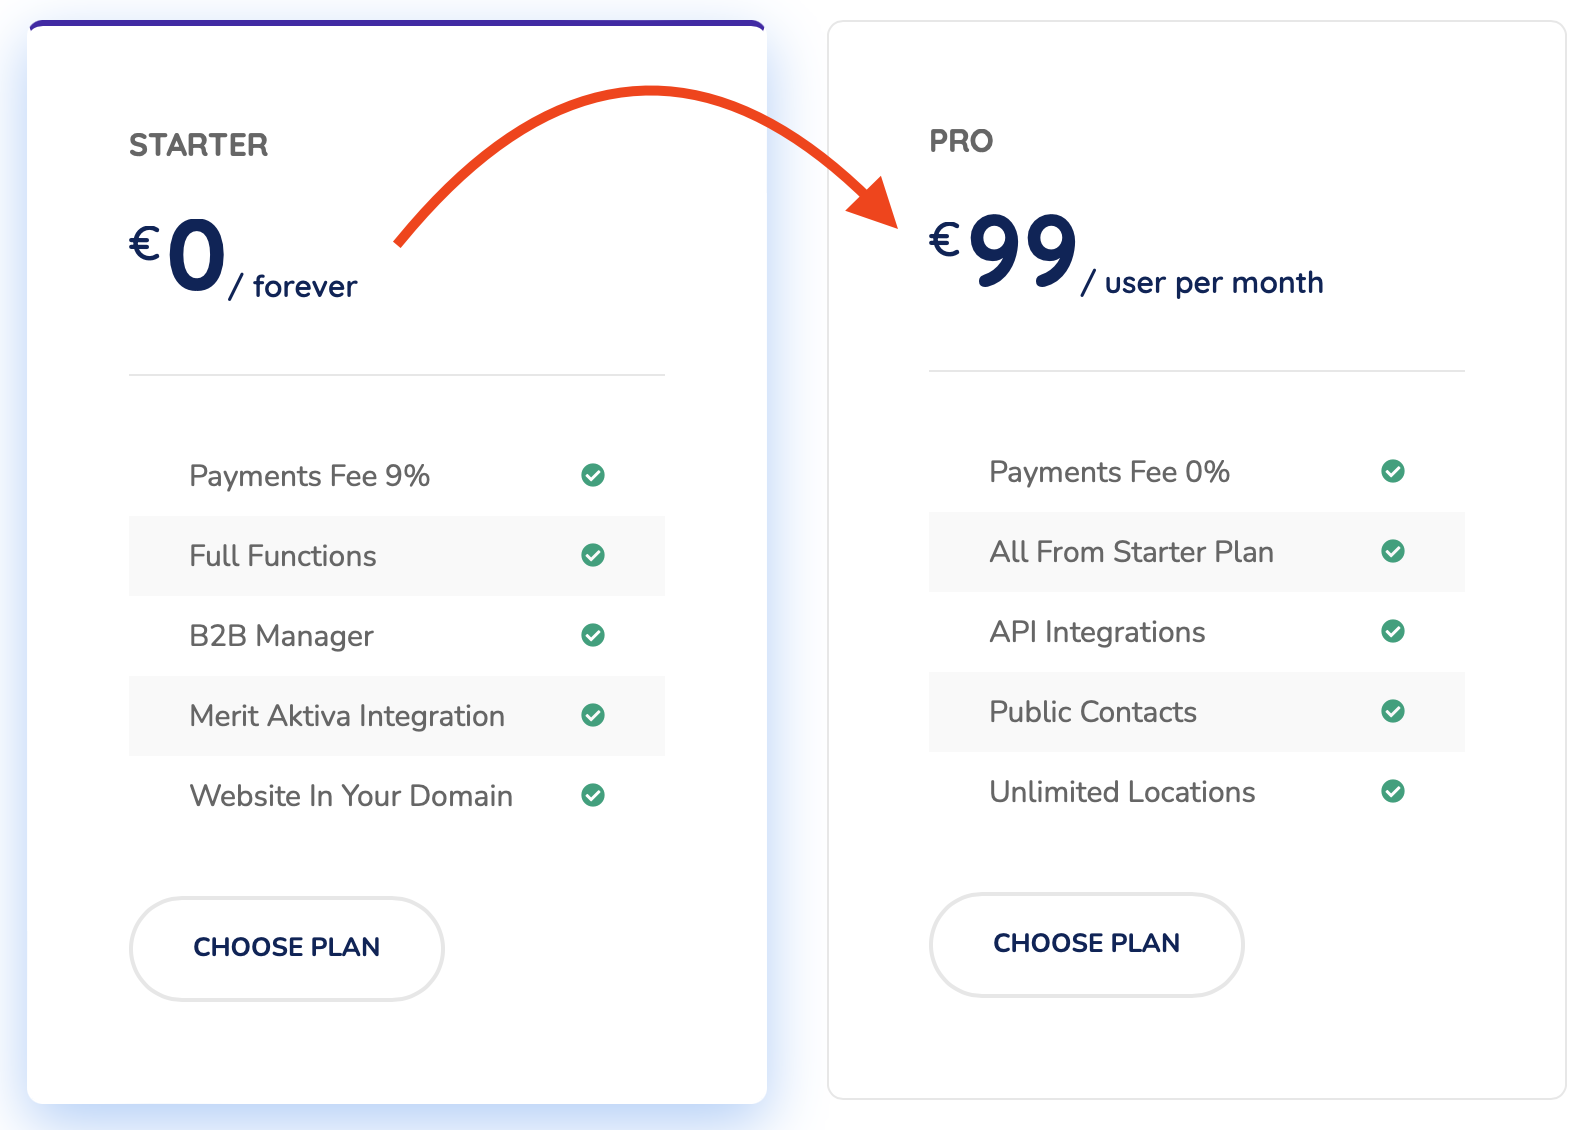Click the B2B Manager checkmark icon
The image size is (1582, 1130).
pos(593,635)
